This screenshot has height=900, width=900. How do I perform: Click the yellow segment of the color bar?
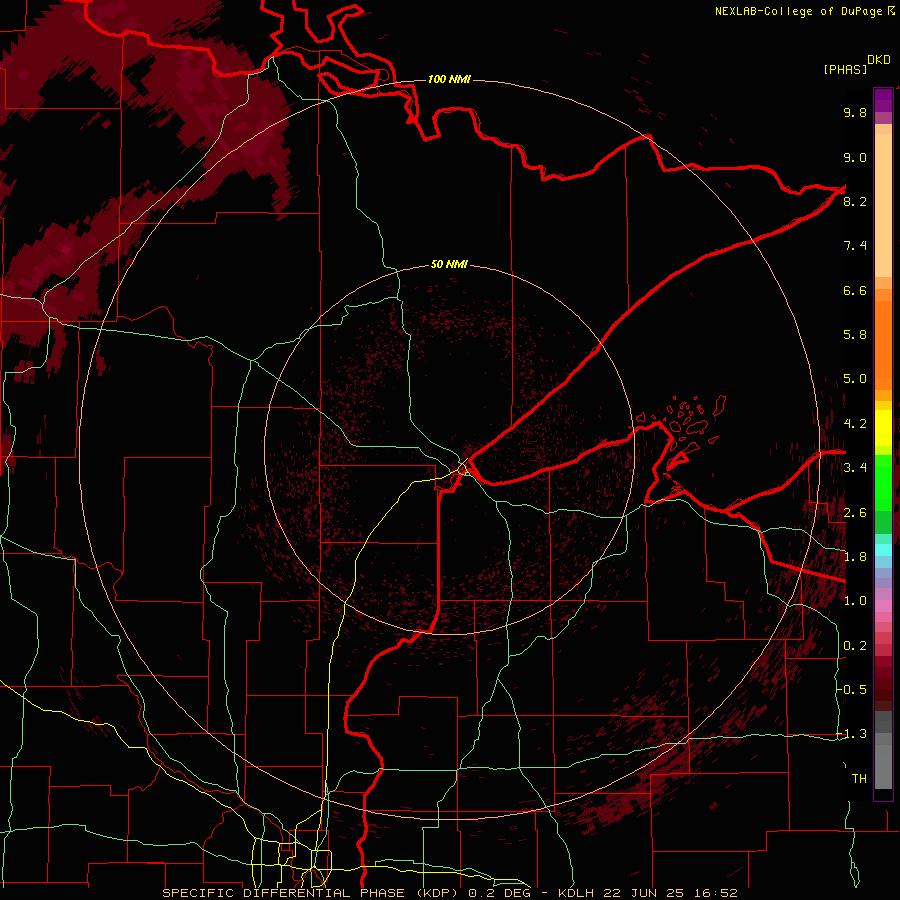[883, 428]
